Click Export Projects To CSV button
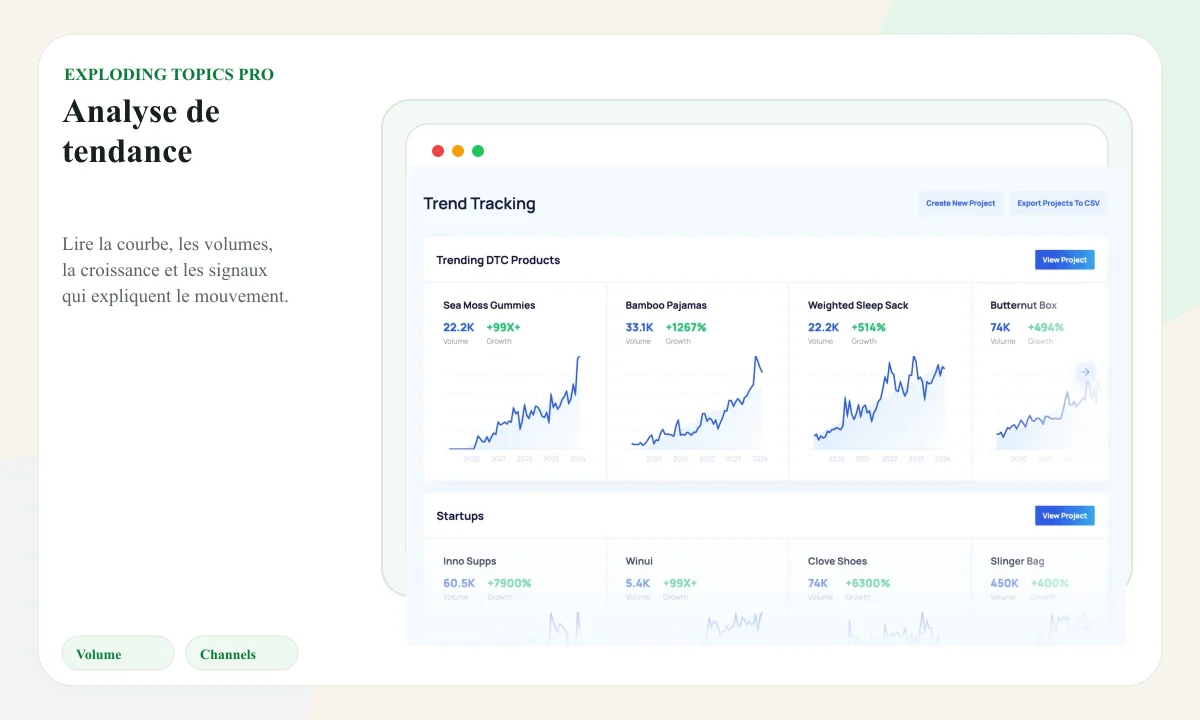The image size is (1200, 720). point(1058,203)
